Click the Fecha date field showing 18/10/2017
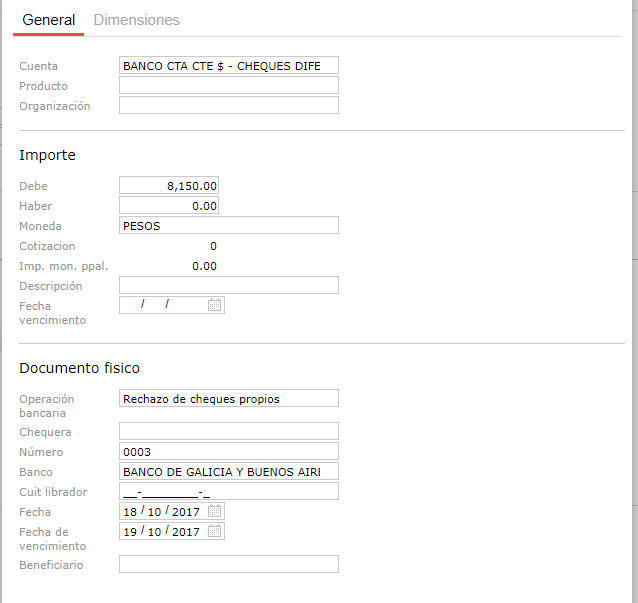 [161, 511]
